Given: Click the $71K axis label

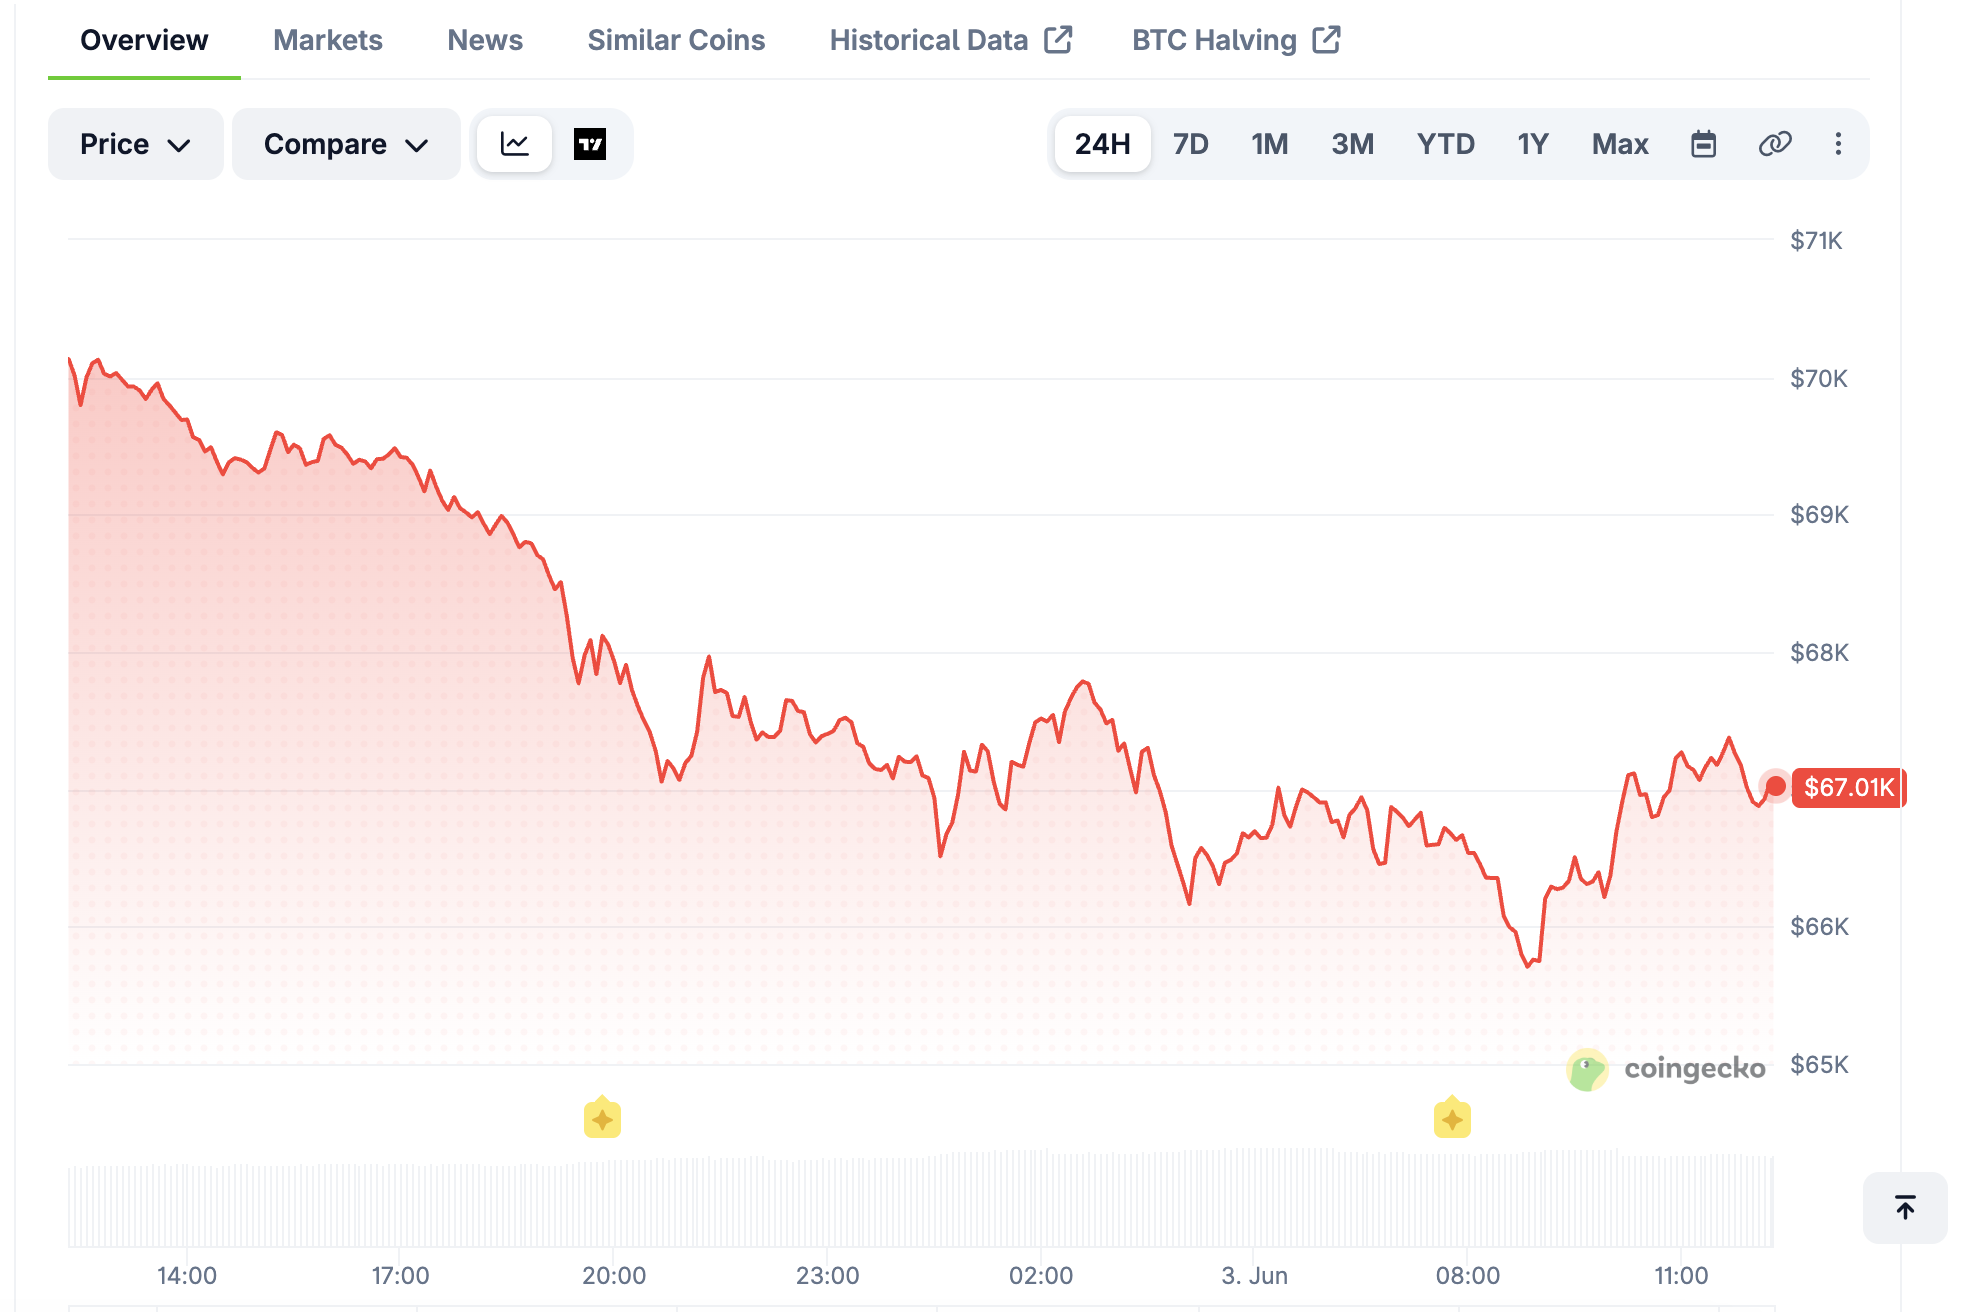Looking at the screenshot, I should (x=1816, y=241).
